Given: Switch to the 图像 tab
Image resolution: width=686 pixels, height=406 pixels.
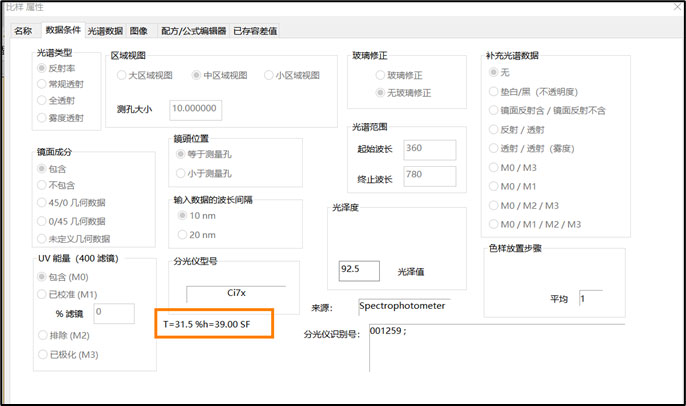Looking at the screenshot, I should tap(139, 31).
